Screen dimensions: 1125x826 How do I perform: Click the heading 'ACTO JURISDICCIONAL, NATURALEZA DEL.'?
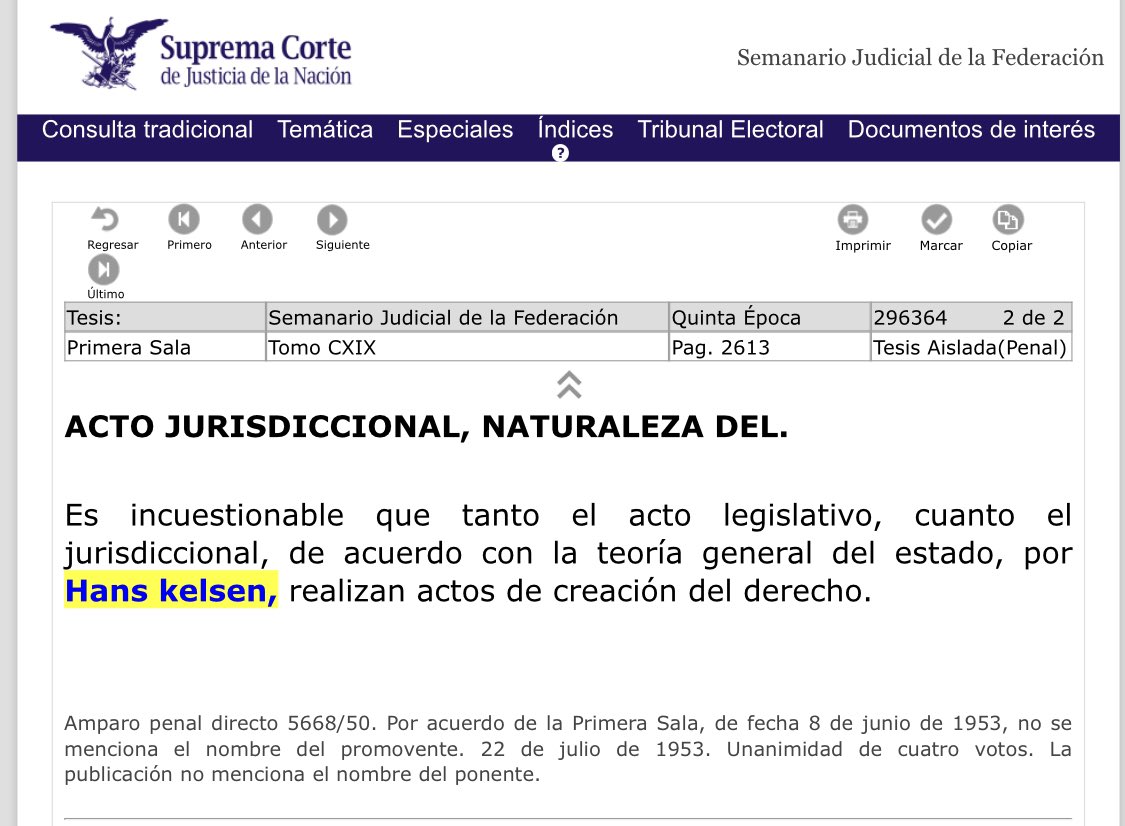[426, 427]
